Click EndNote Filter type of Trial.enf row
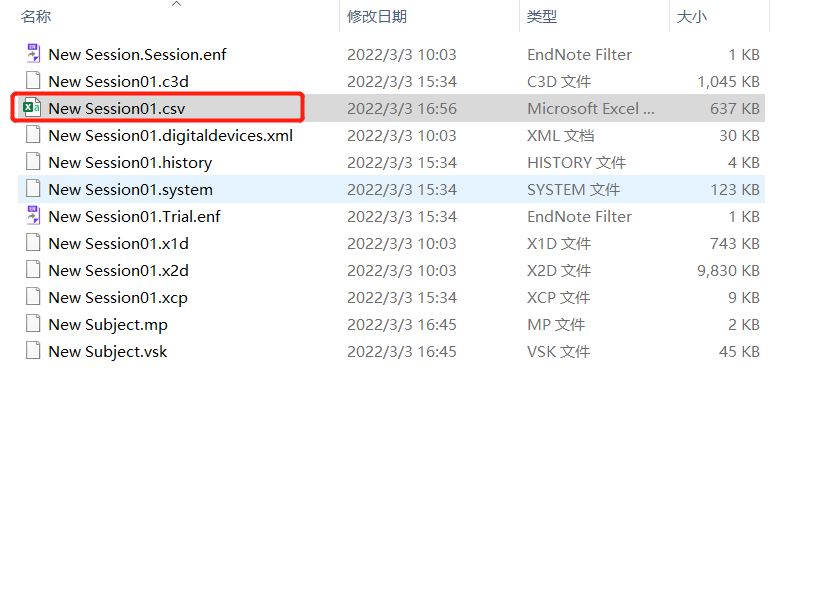Viewport: 828px width, 615px height. (x=579, y=216)
